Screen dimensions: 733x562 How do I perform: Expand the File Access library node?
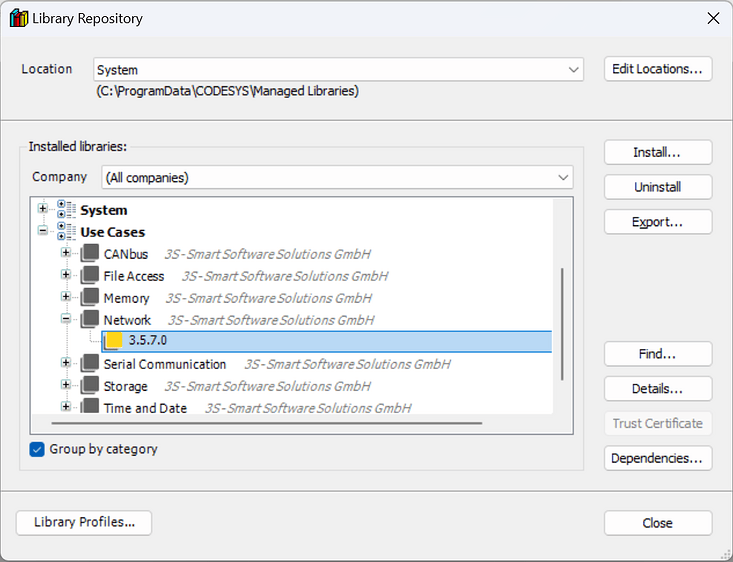[66, 274]
